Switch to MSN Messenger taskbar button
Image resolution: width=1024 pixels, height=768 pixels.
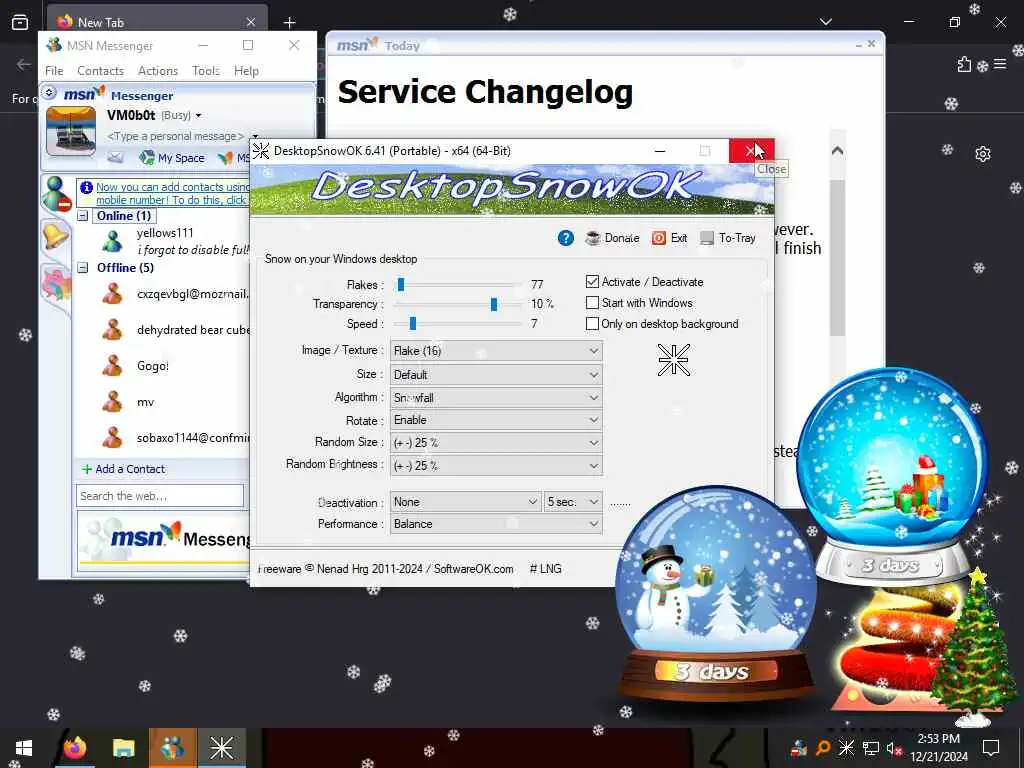click(172, 748)
